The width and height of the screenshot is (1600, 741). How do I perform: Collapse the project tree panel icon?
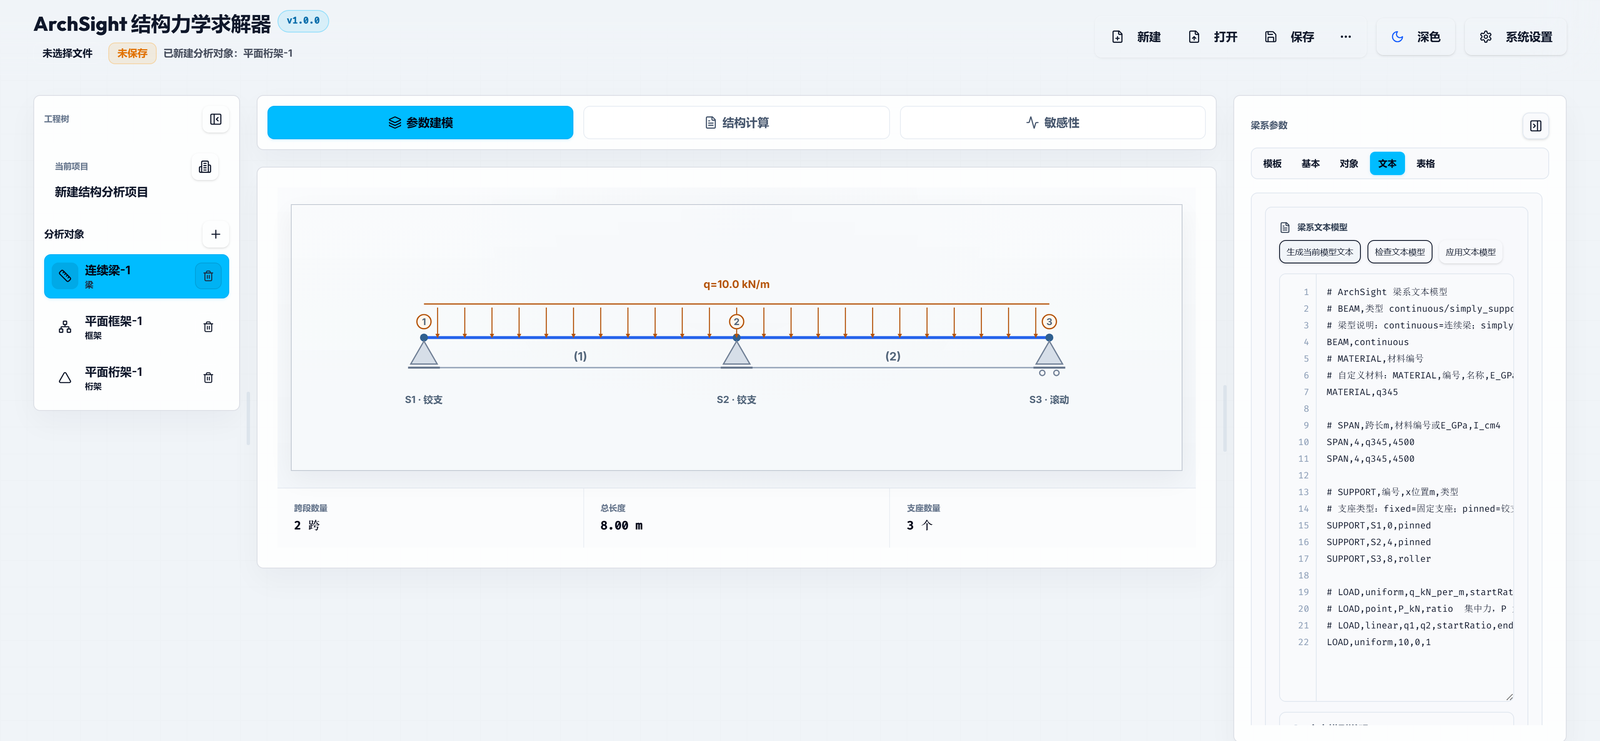click(216, 120)
